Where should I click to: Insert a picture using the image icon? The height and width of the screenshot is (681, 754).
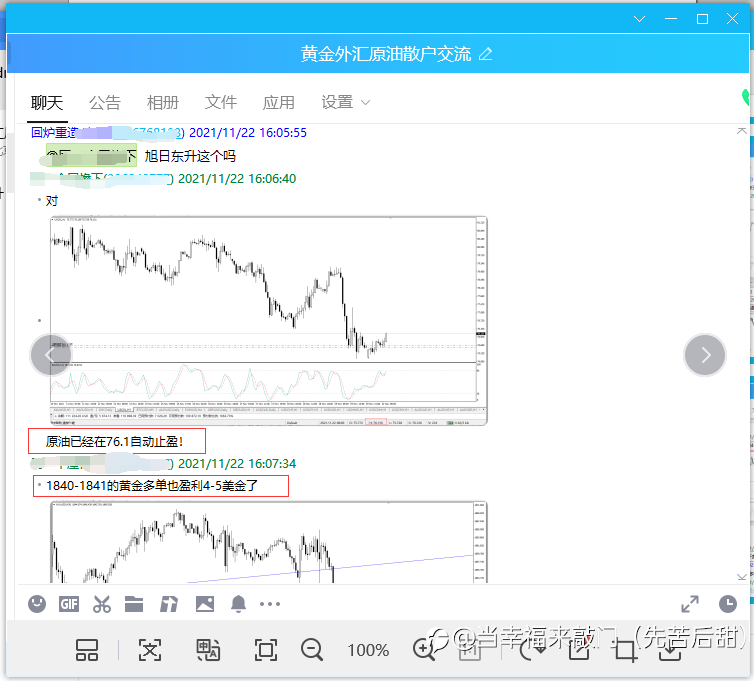click(205, 604)
